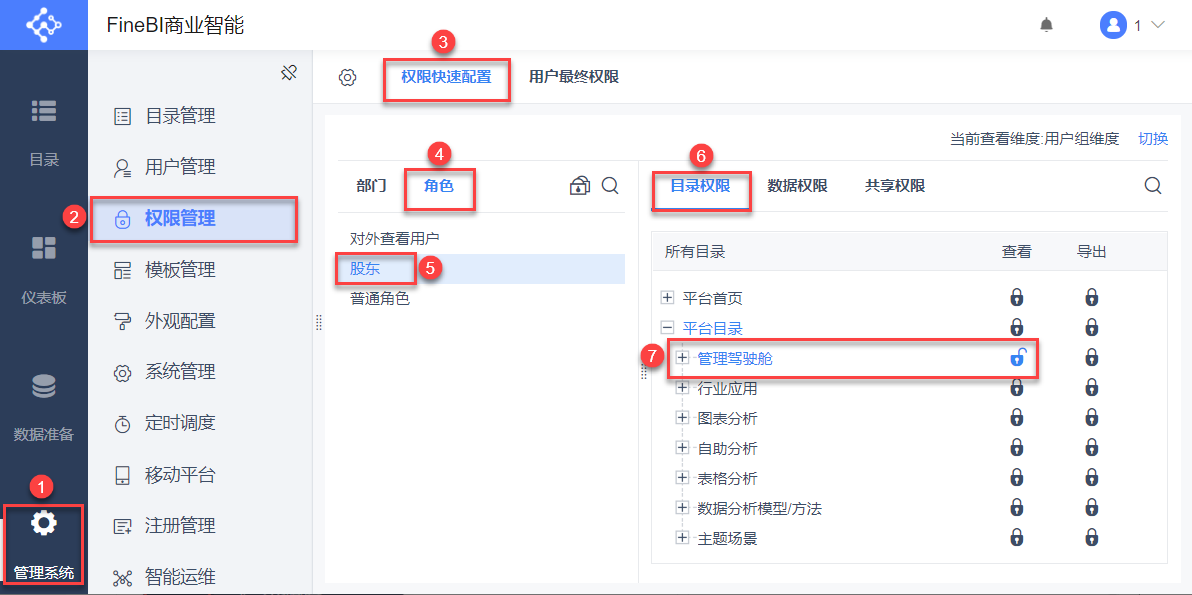Click the pin icon in the sidebar
Screen dimensions: 1192x595
coord(289,73)
